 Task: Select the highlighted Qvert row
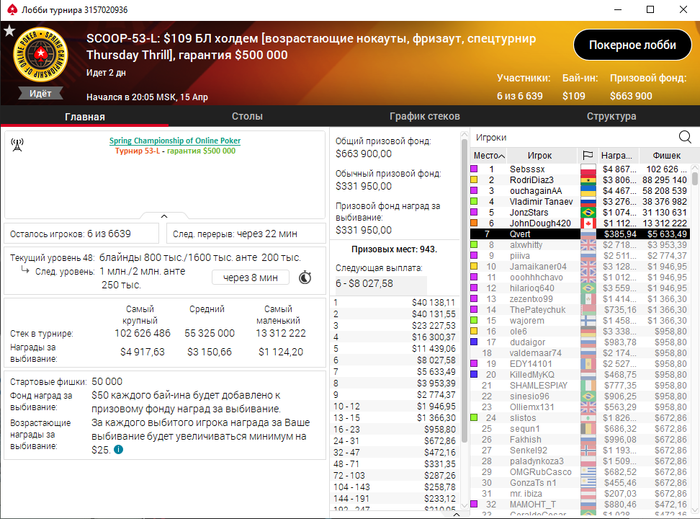[579, 234]
